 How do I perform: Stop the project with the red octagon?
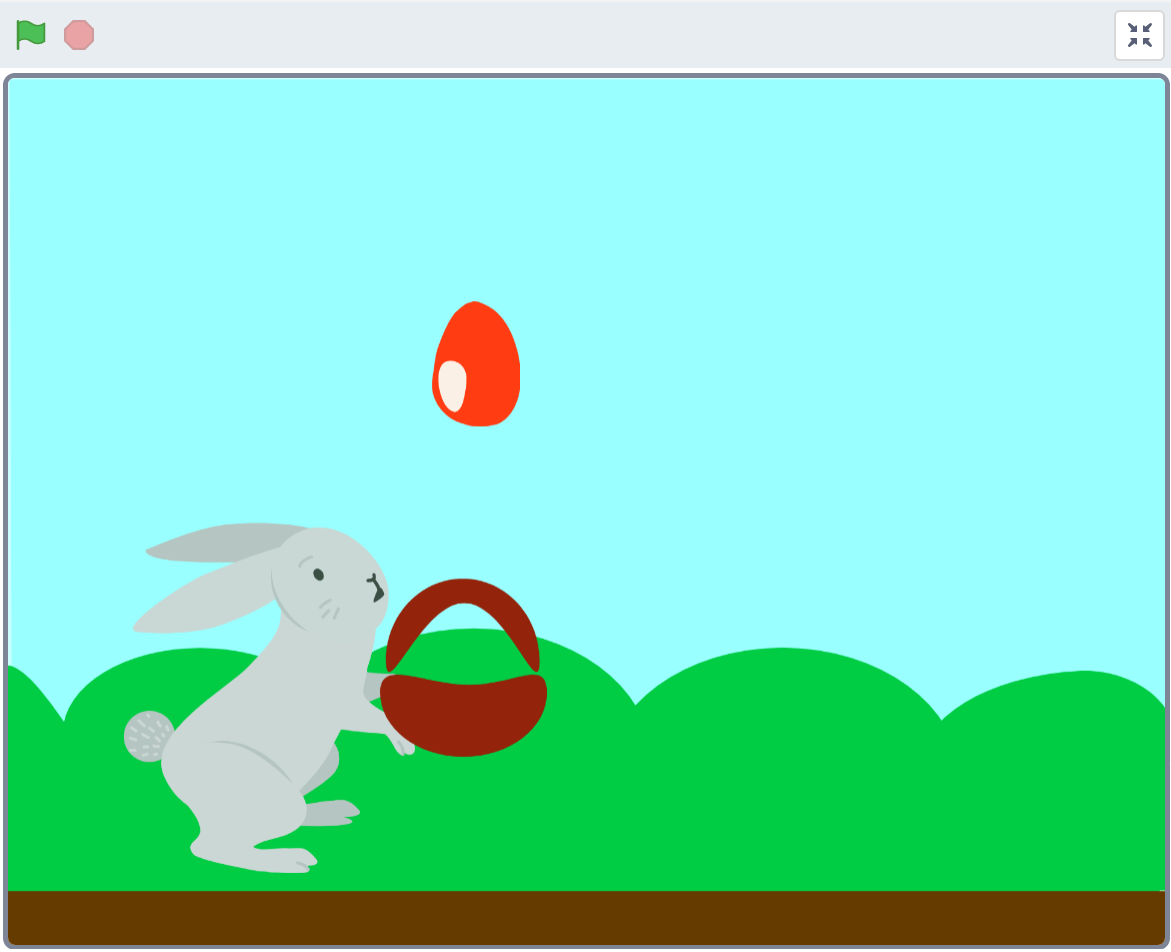tap(79, 35)
